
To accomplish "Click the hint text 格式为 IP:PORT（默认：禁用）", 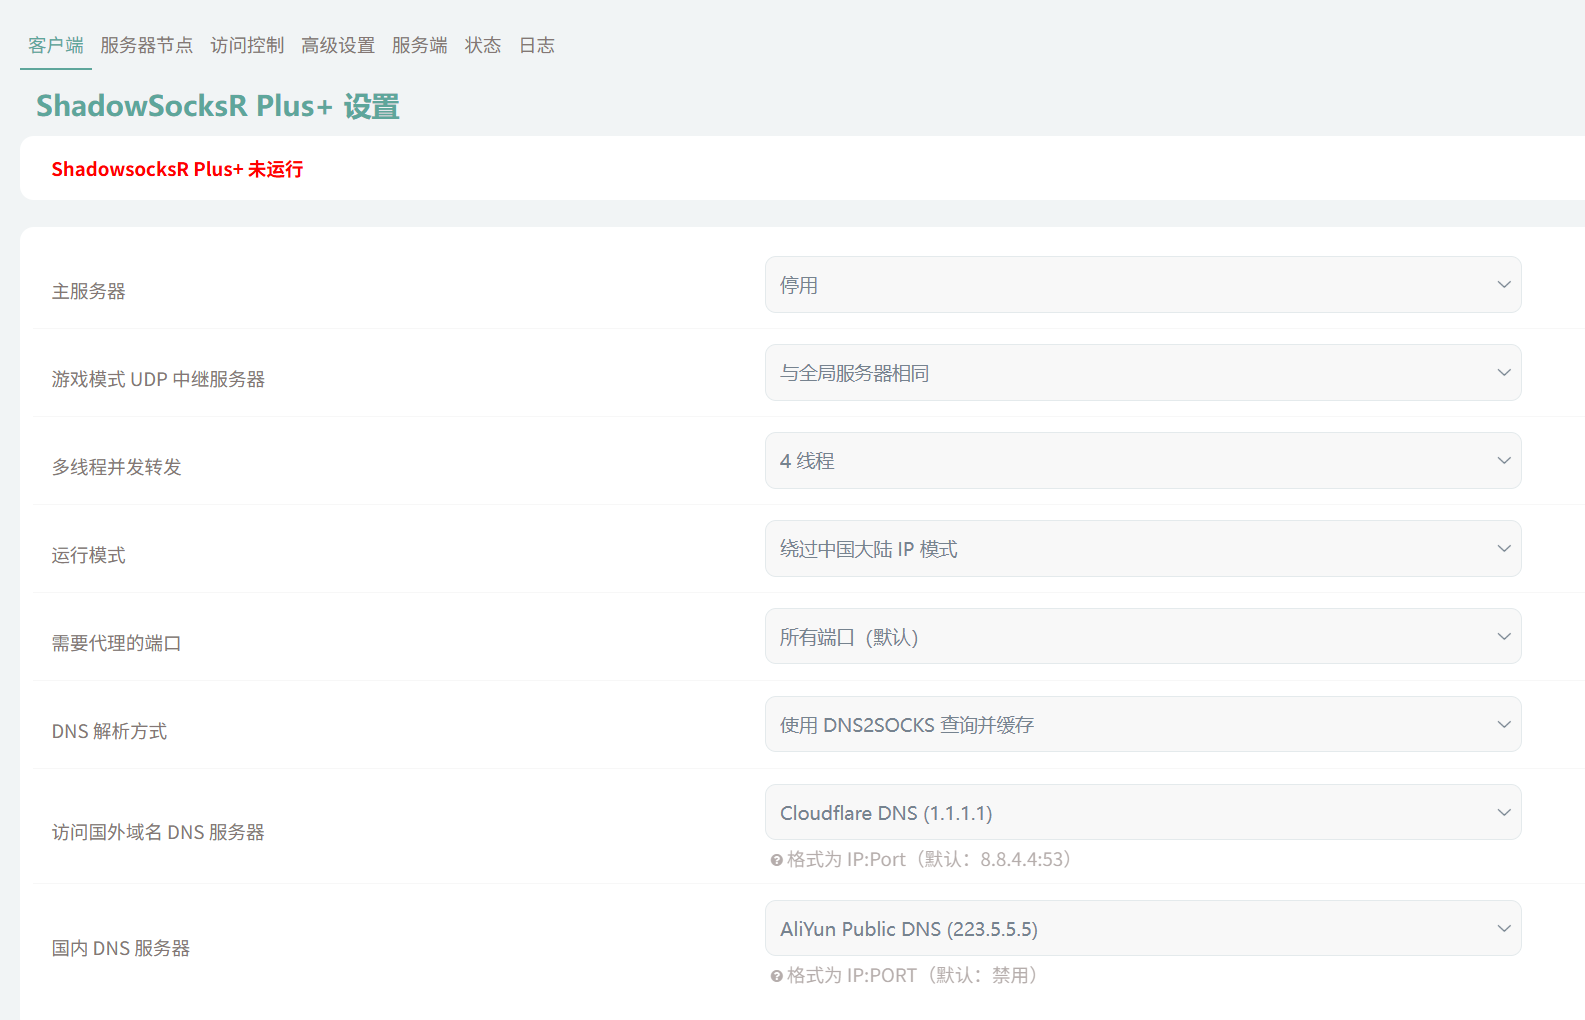I will tap(913, 975).
